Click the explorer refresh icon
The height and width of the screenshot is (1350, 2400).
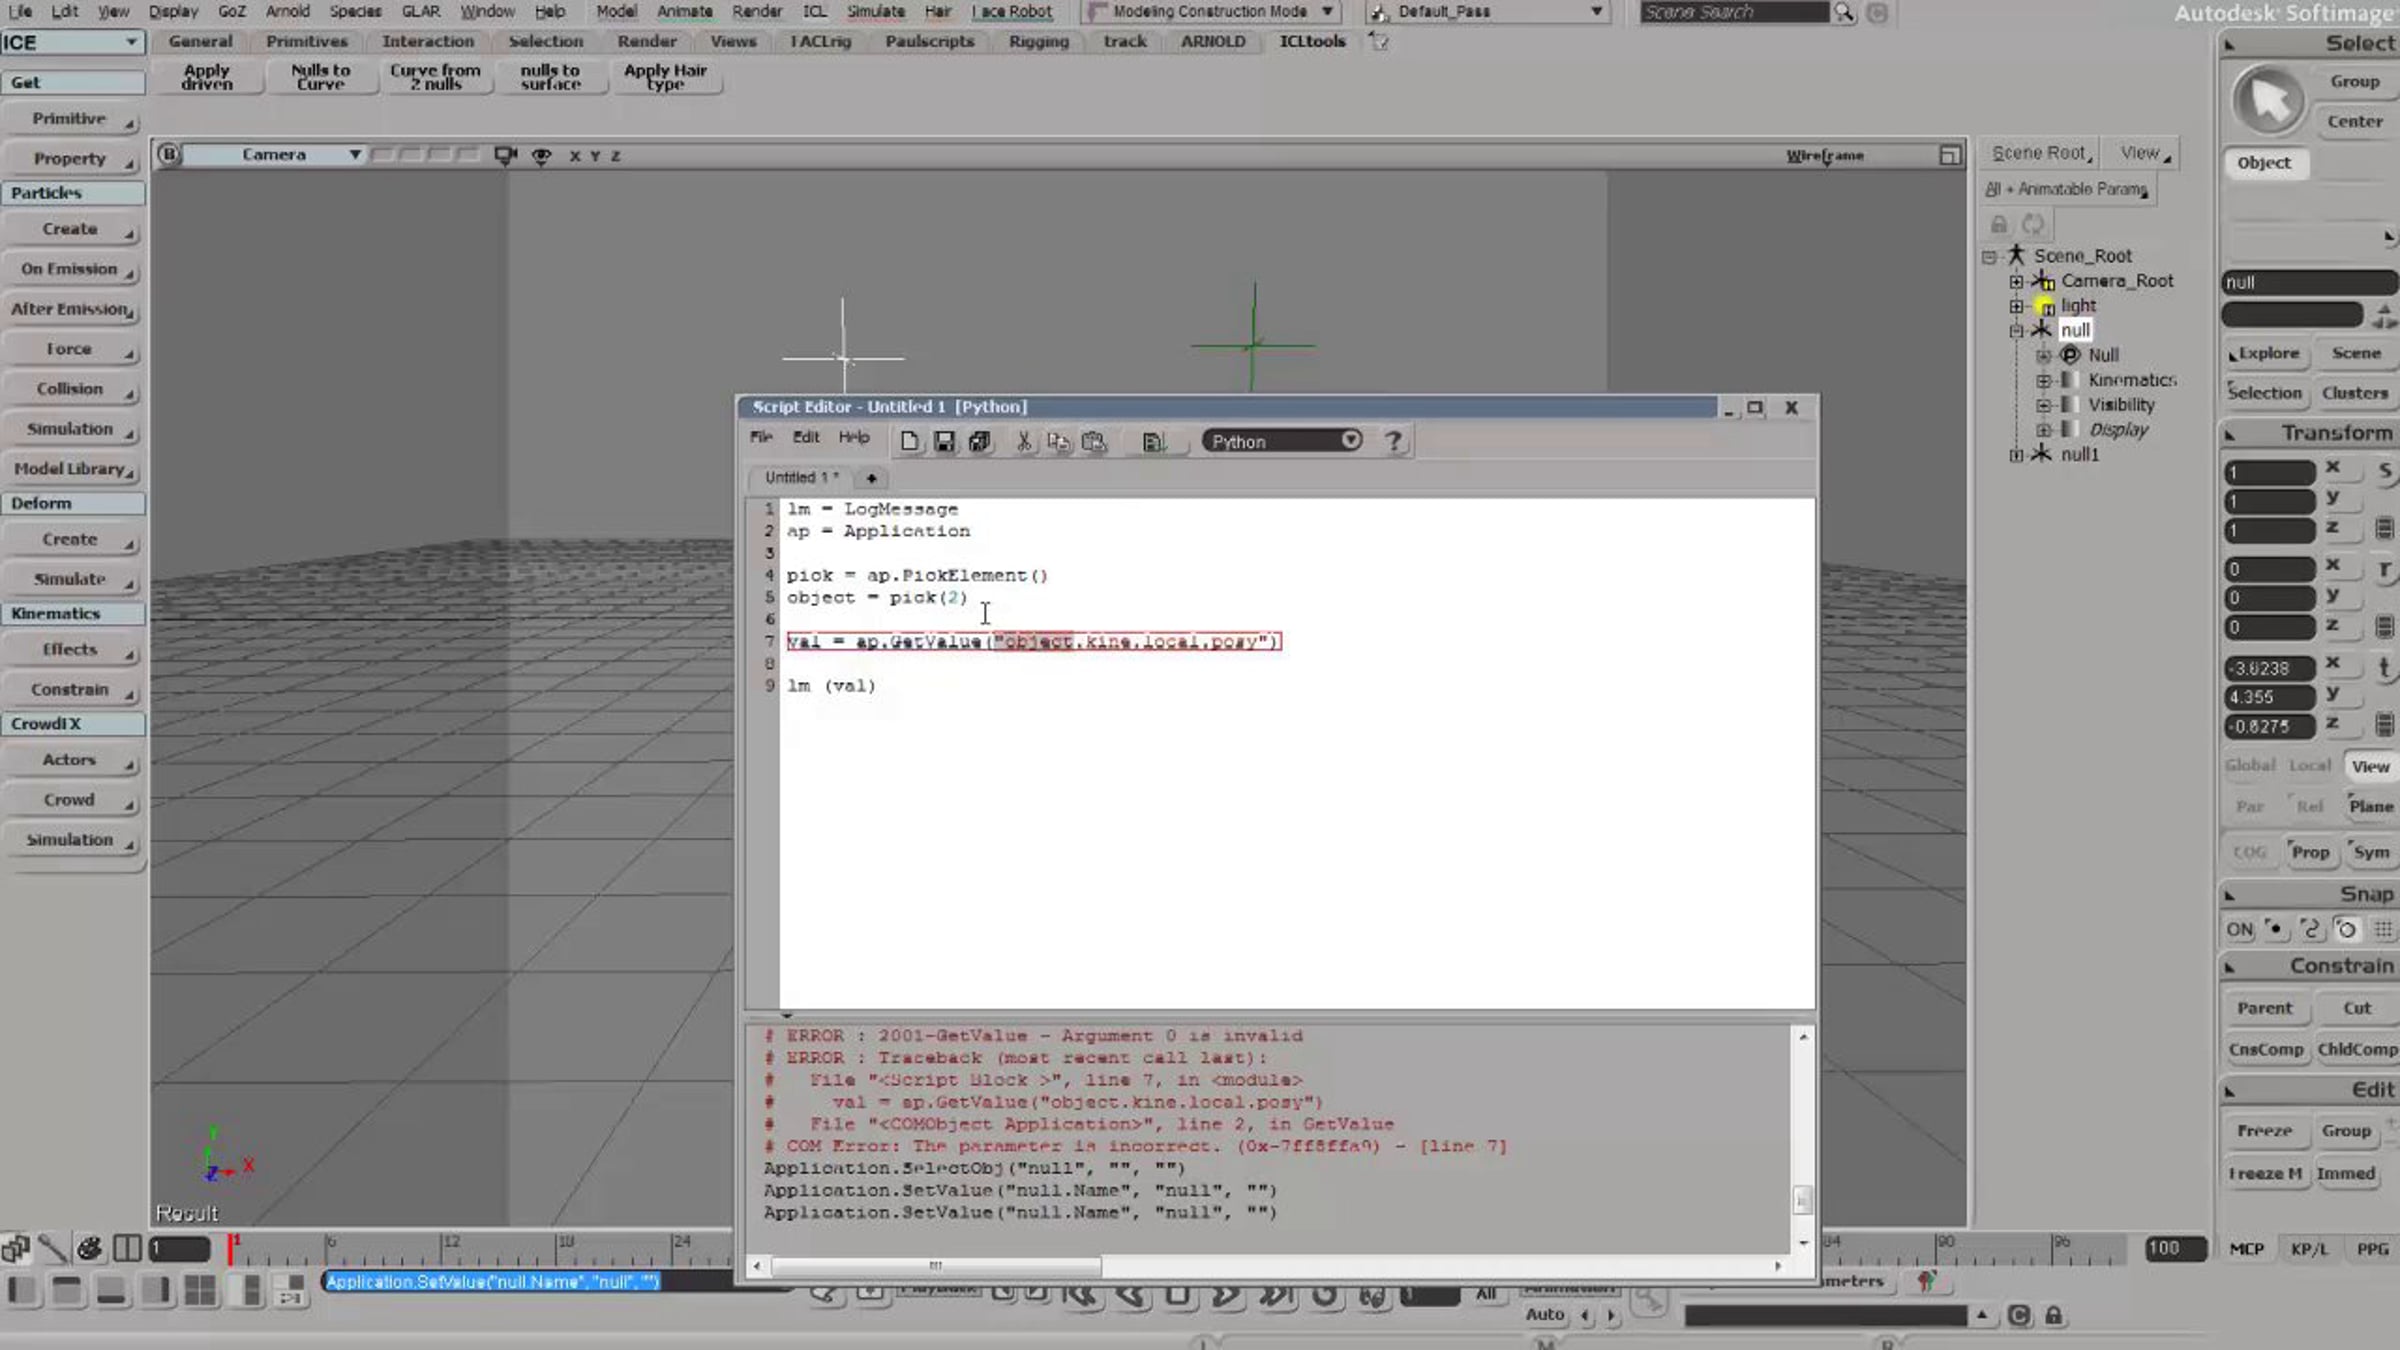point(2032,224)
